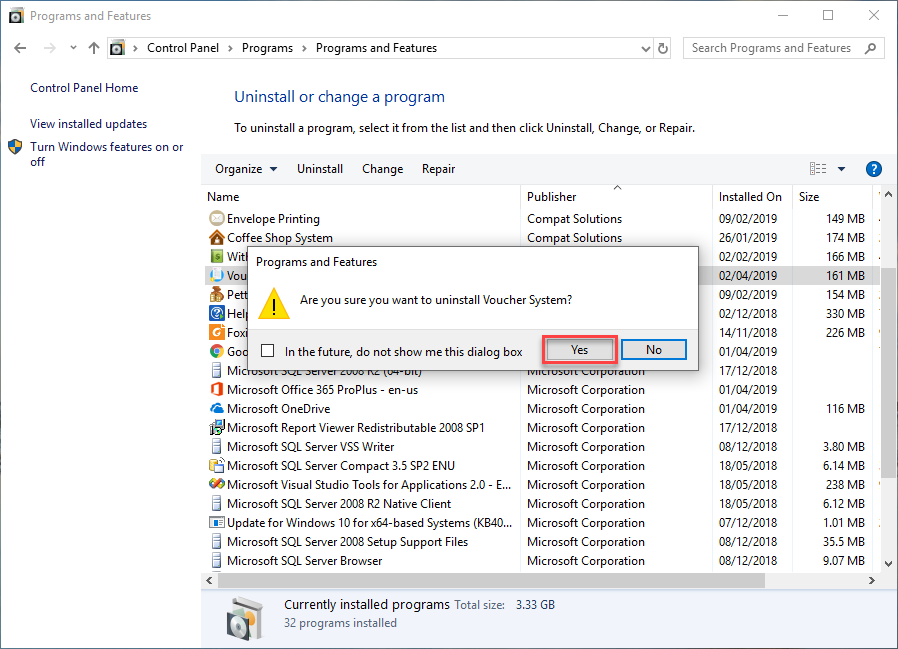Screen dimensions: 898x649
Task: Click the Visual Studio Tools for Applications icon
Action: tap(216, 484)
